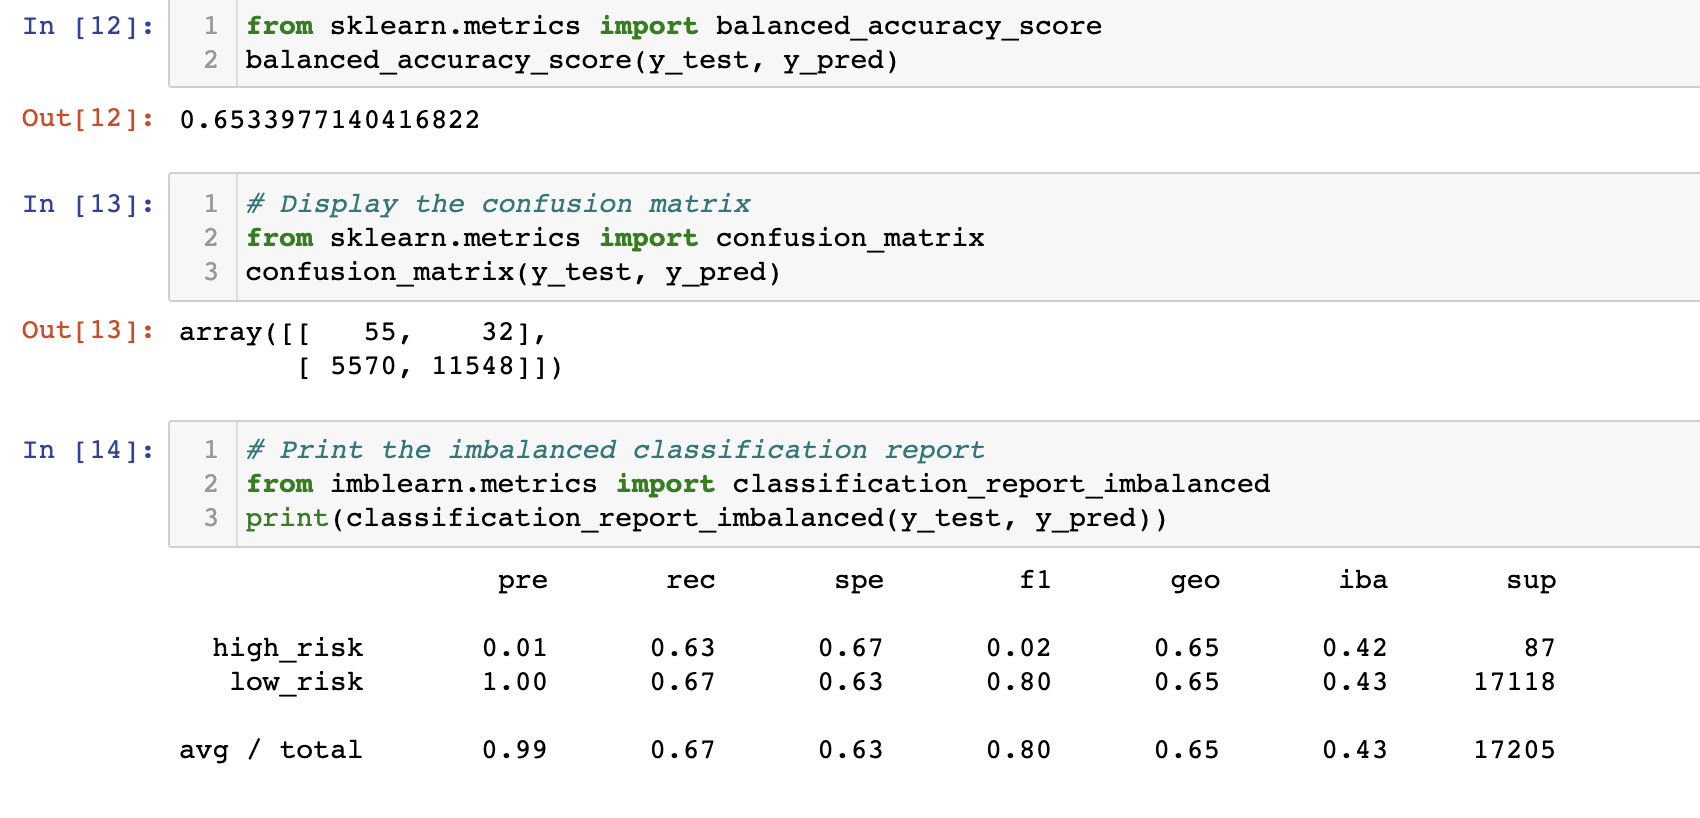The height and width of the screenshot is (818, 1700).
Task: Click balanced_accuracy_score(y_test, y_pred) call line
Action: pyautogui.click(x=572, y=60)
